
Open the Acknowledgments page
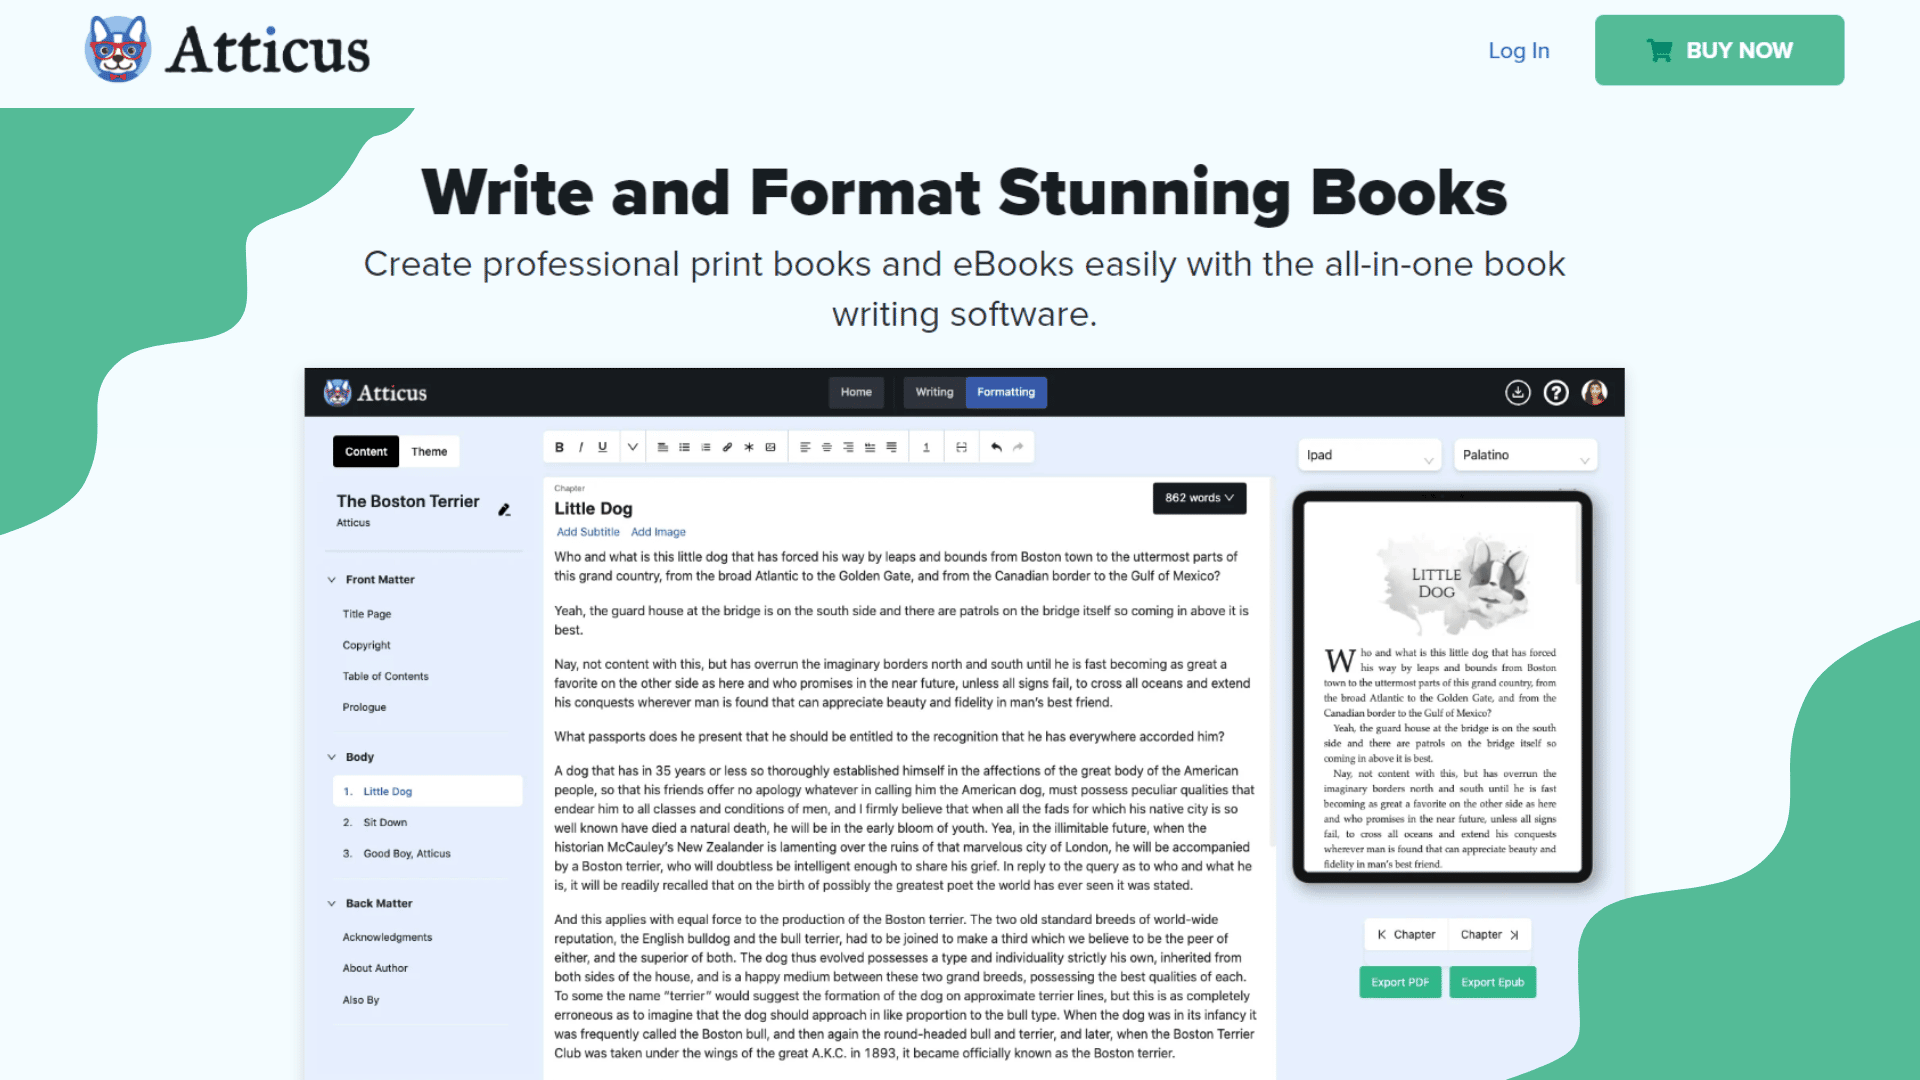(x=387, y=937)
